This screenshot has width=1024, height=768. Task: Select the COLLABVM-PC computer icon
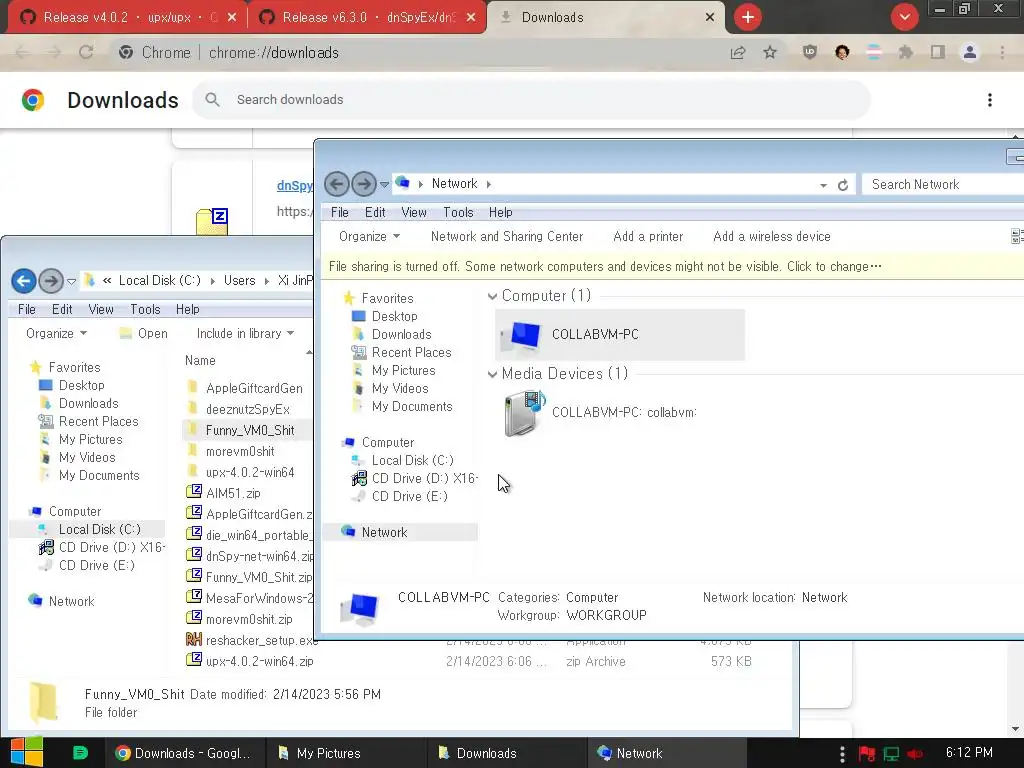pos(619,334)
